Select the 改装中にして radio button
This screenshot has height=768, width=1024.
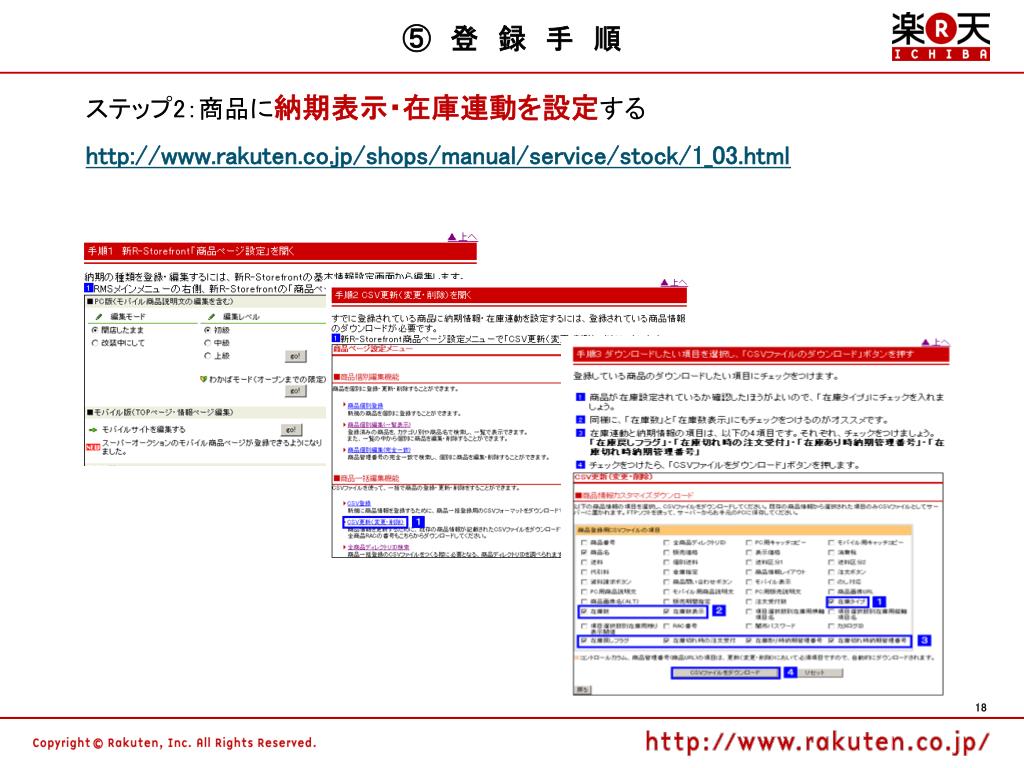95,343
